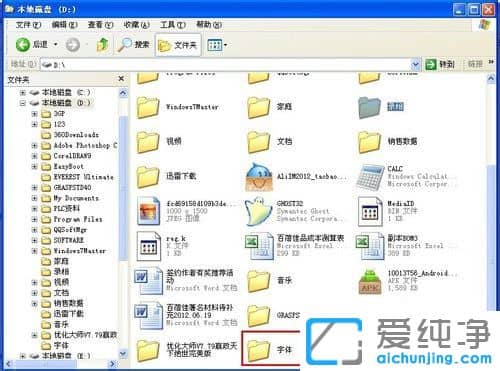Screen dimensions: 500x371
Task: Open the 工具(T) menu
Action: coord(172,25)
